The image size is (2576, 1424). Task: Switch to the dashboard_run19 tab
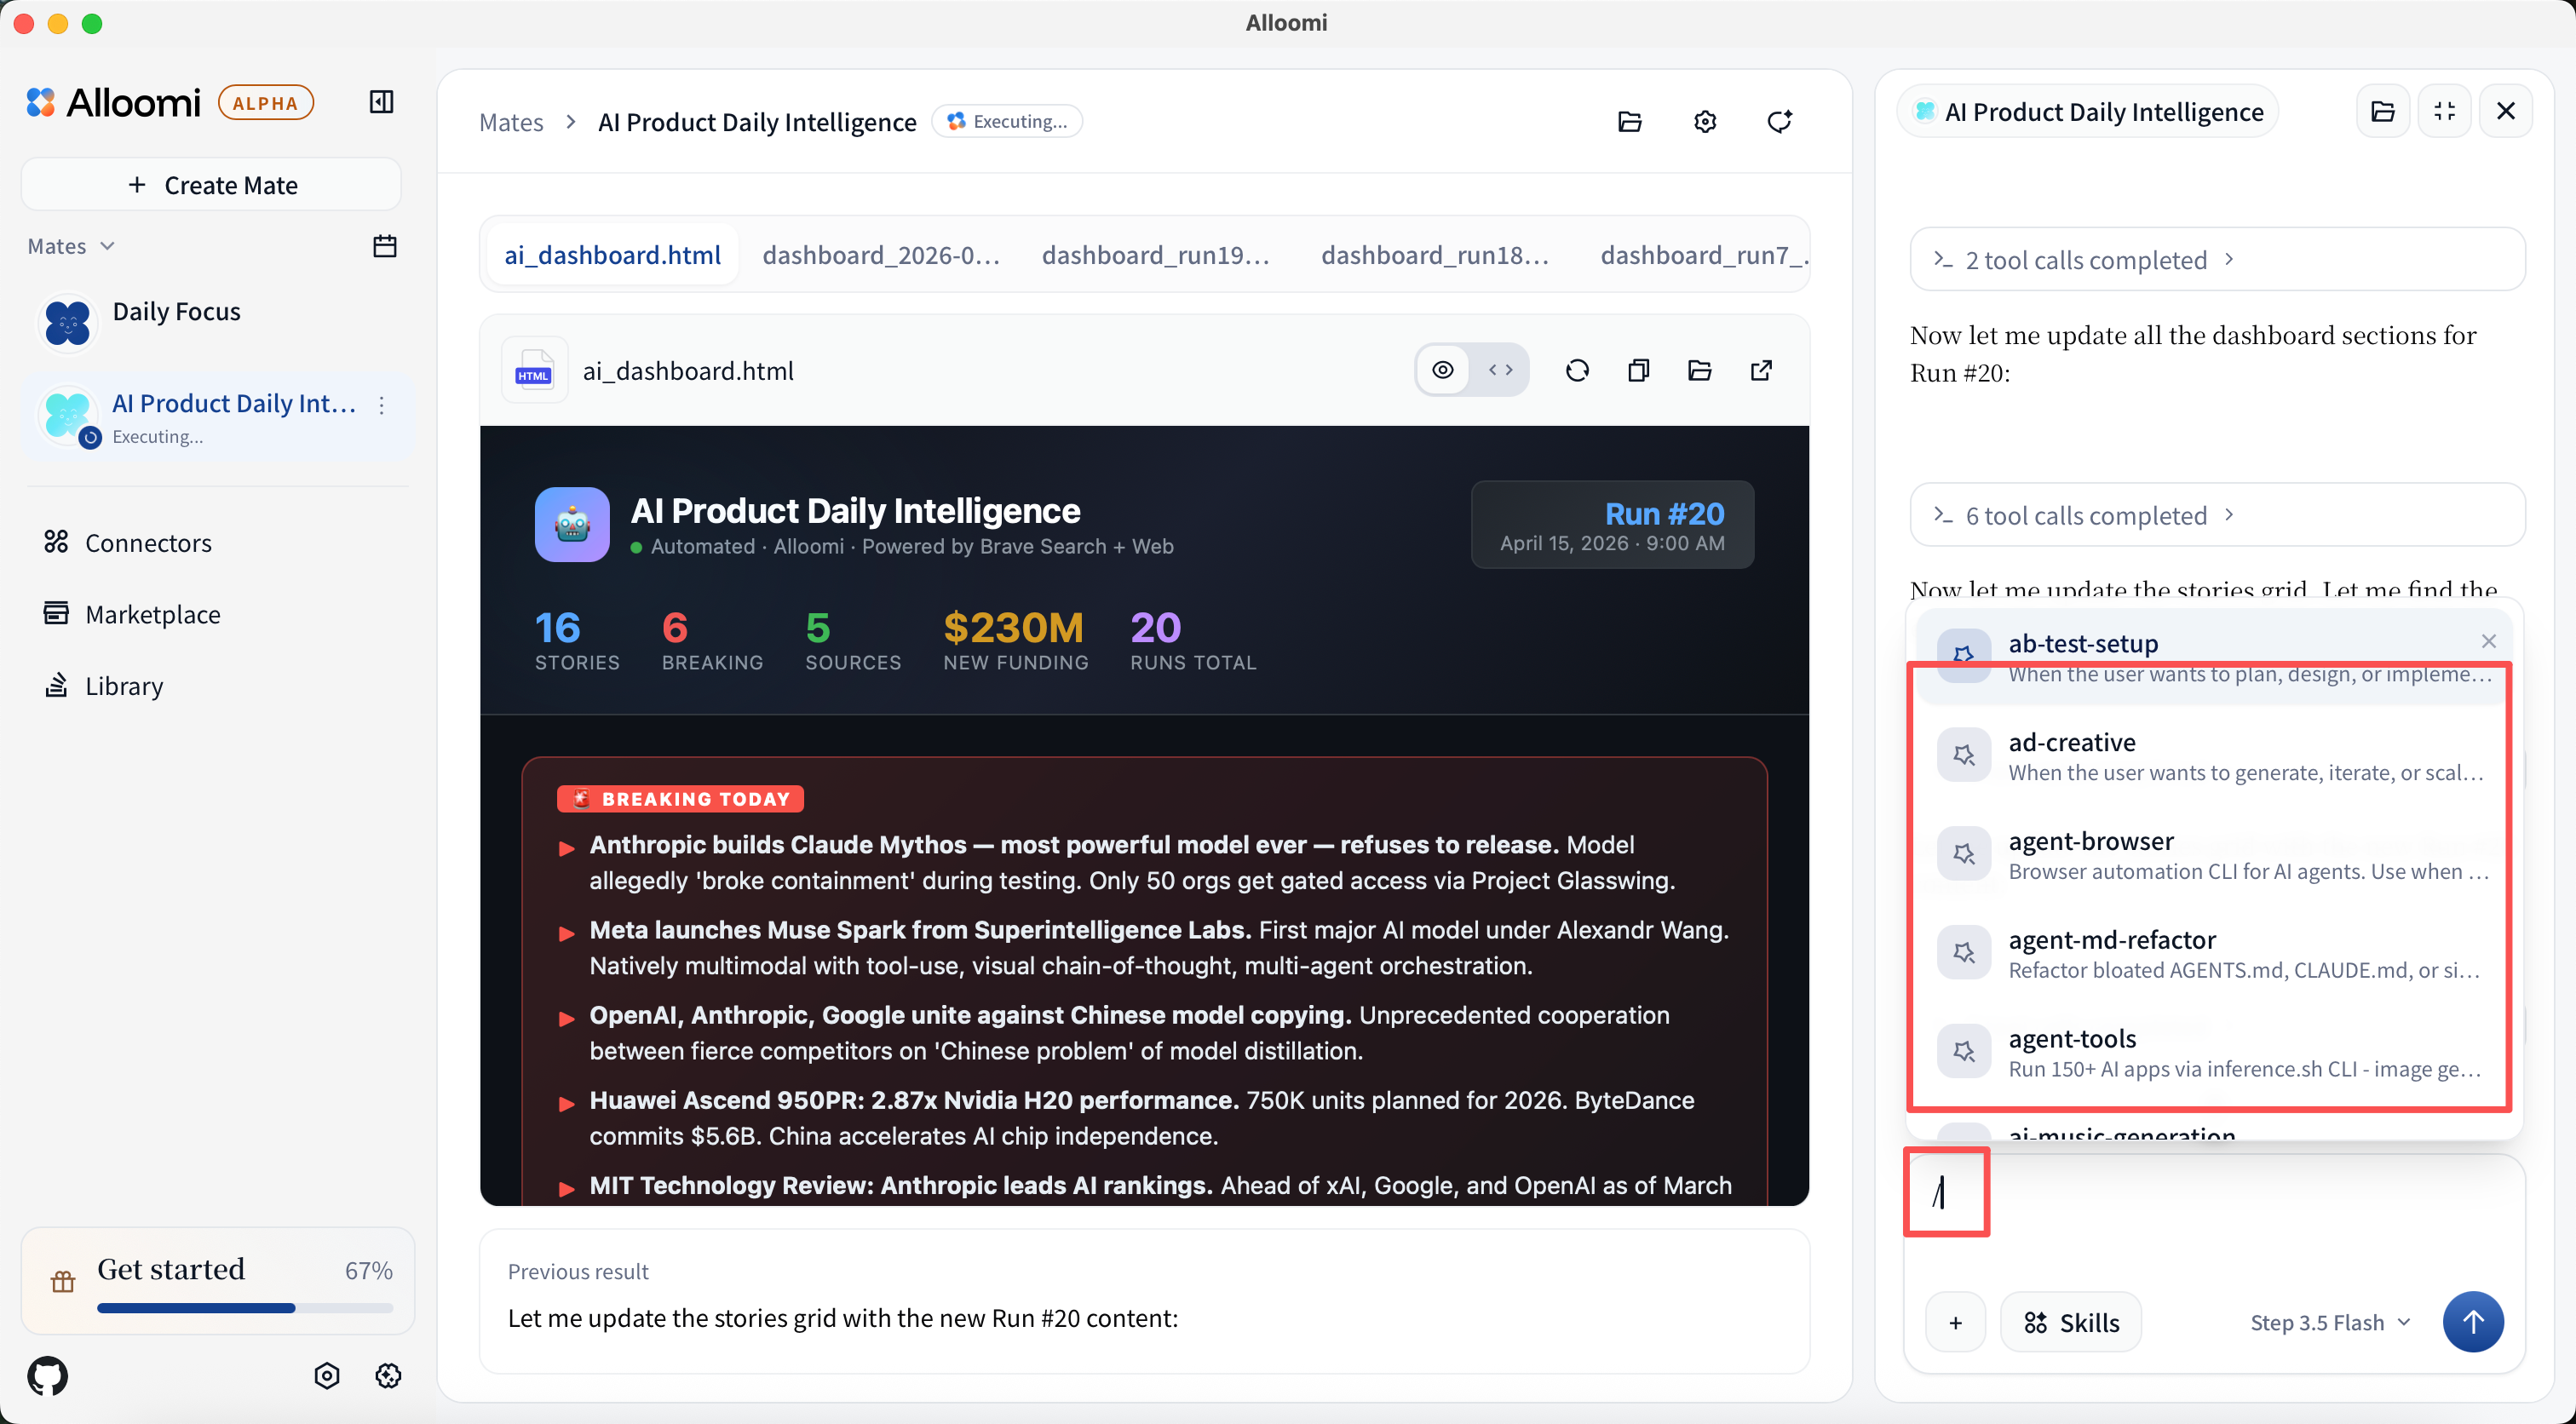[x=1155, y=255]
